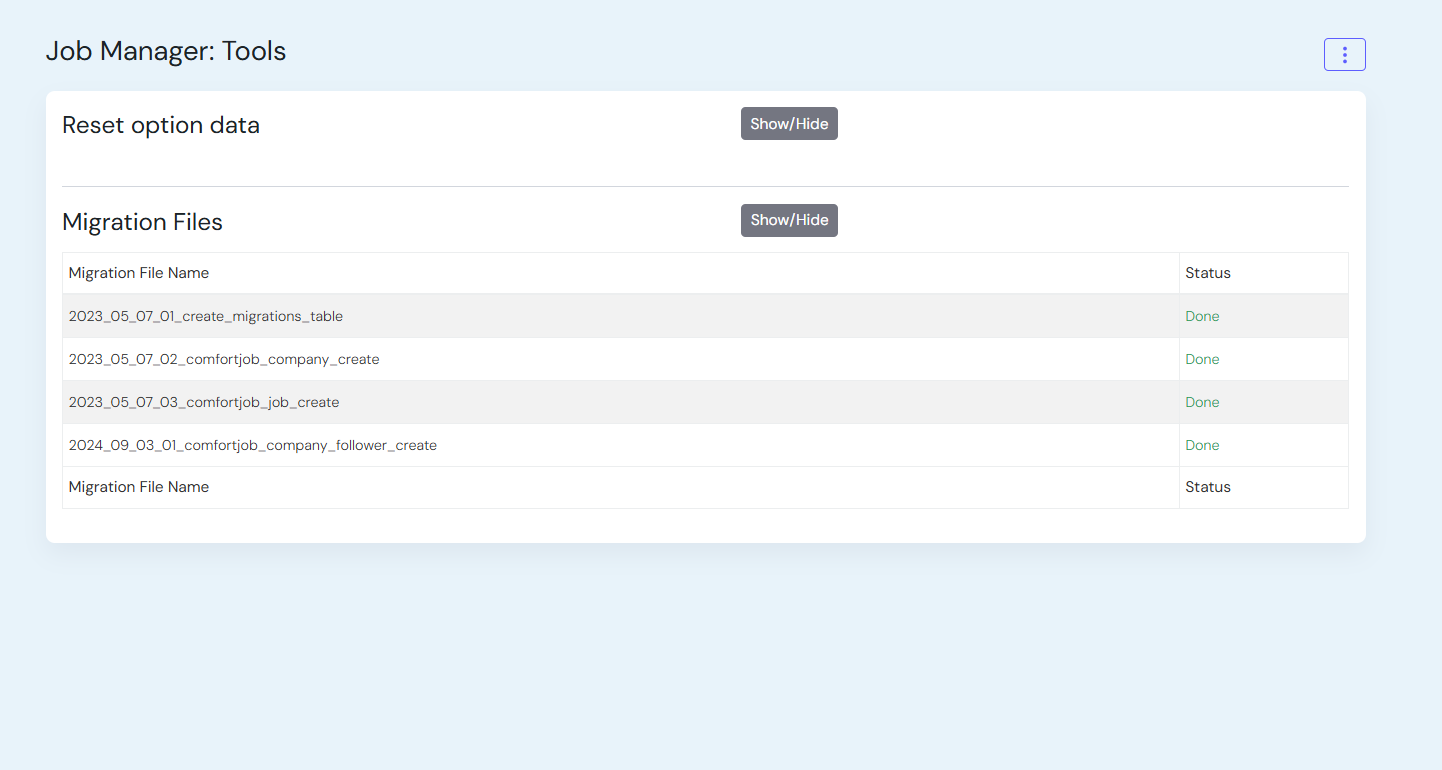Image resolution: width=1442 pixels, height=770 pixels.
Task: Click the bottom Status footer cell
Action: [1208, 487]
